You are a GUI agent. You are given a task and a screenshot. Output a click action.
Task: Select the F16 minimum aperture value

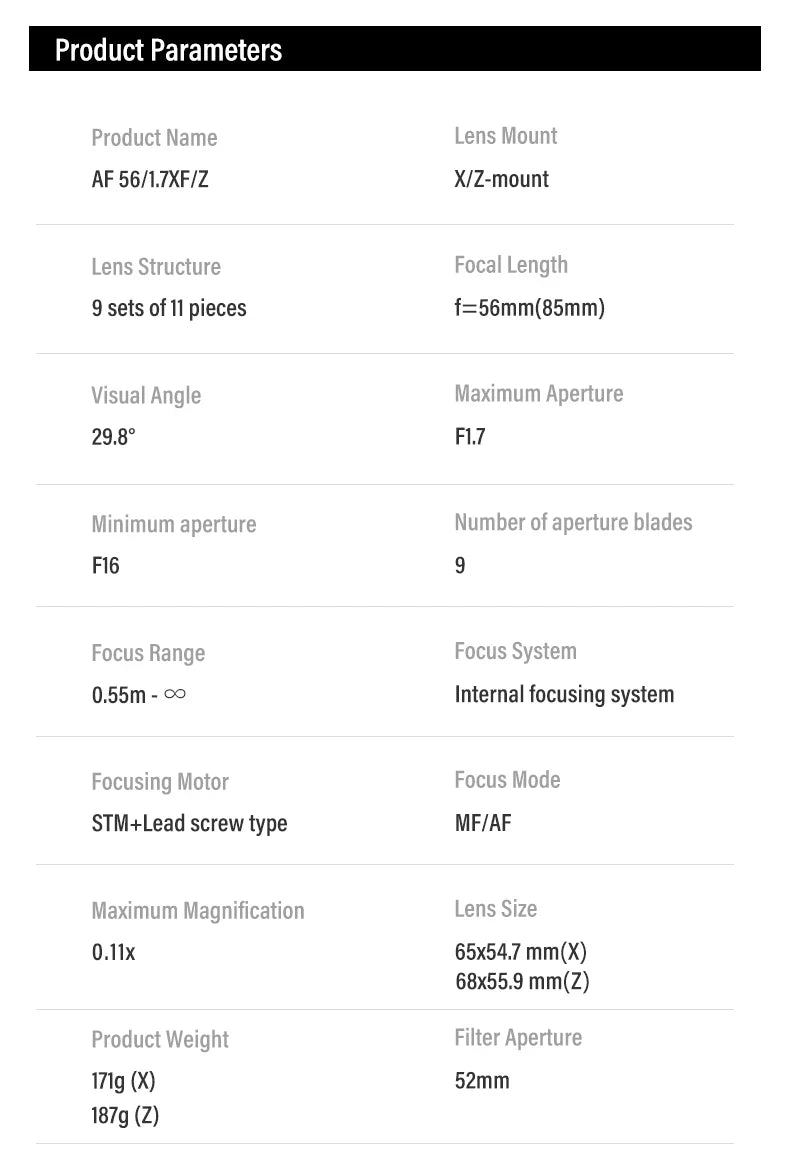tap(105, 566)
